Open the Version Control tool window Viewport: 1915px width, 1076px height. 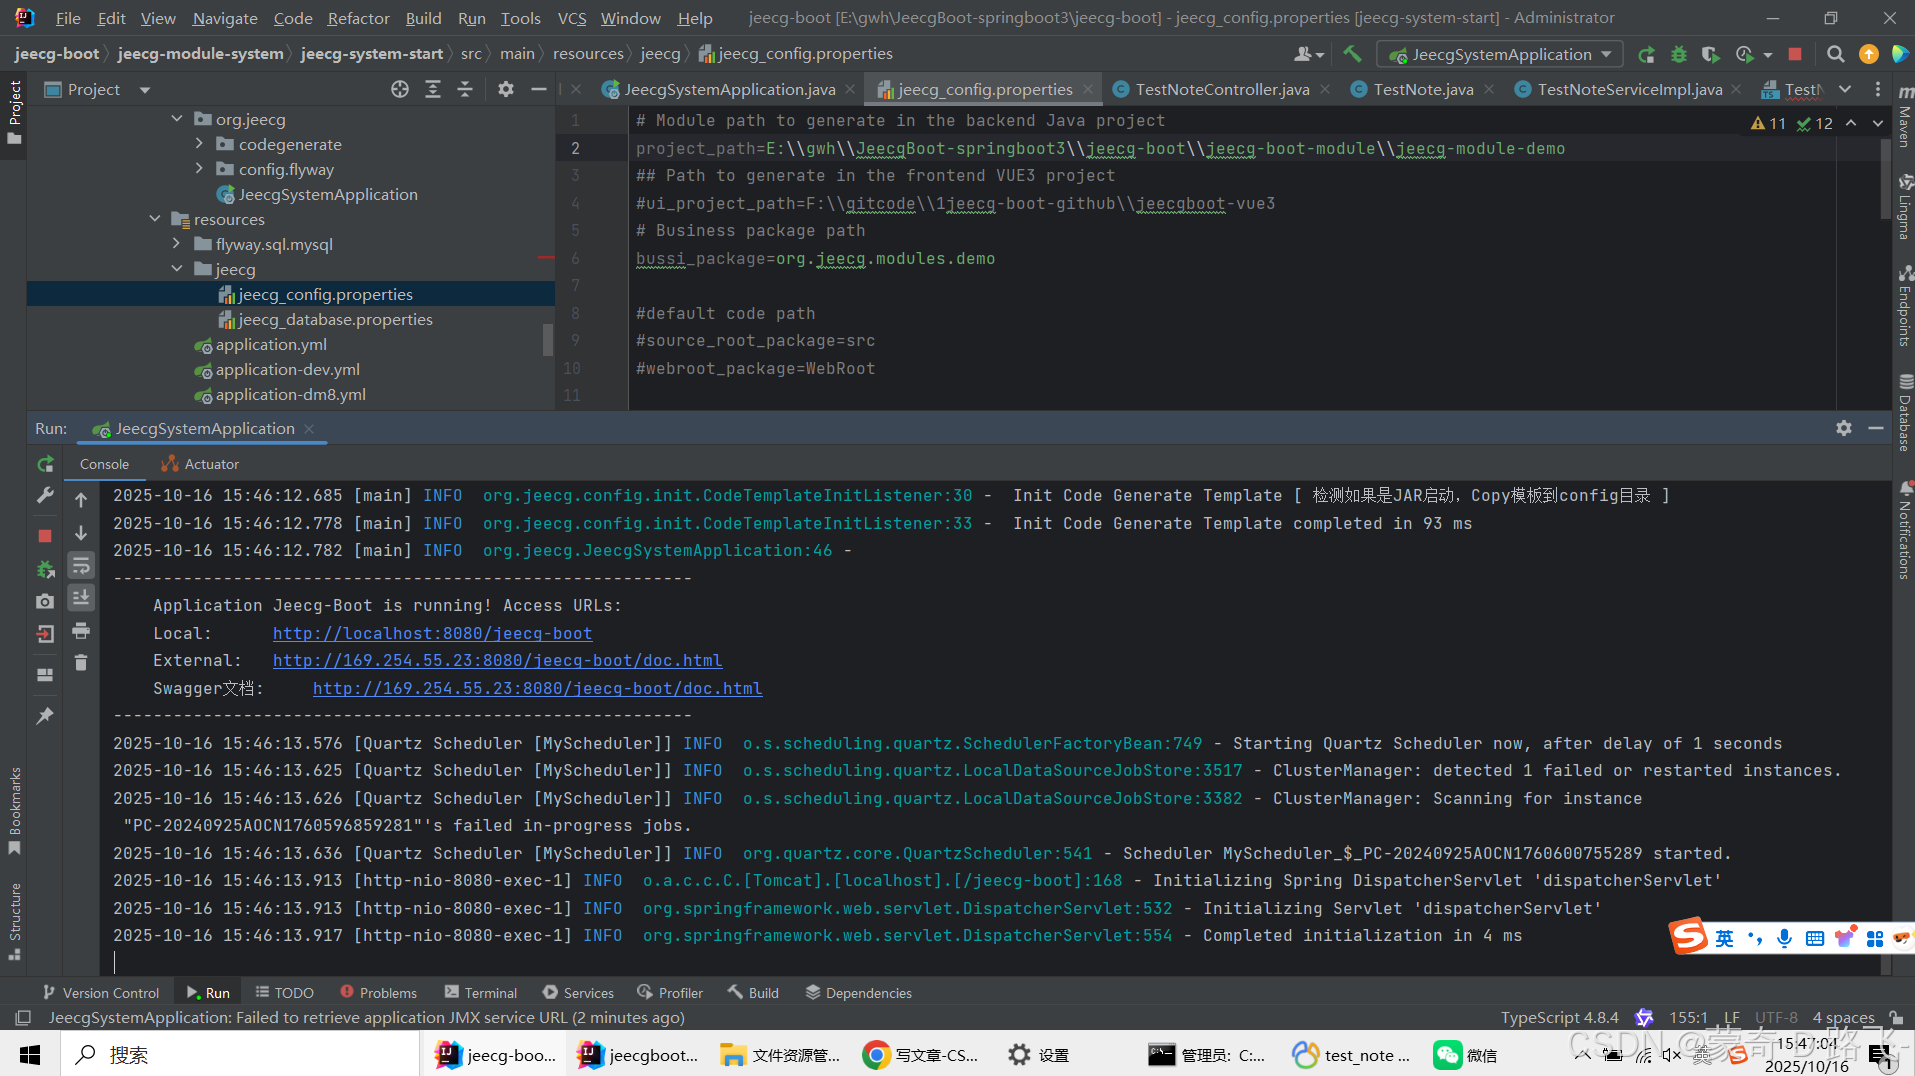(101, 993)
